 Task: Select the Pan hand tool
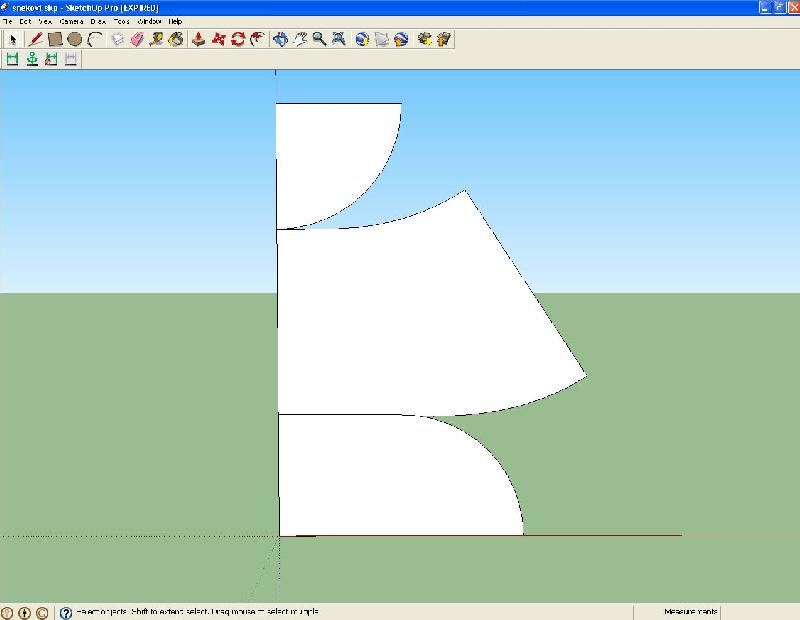click(x=300, y=40)
